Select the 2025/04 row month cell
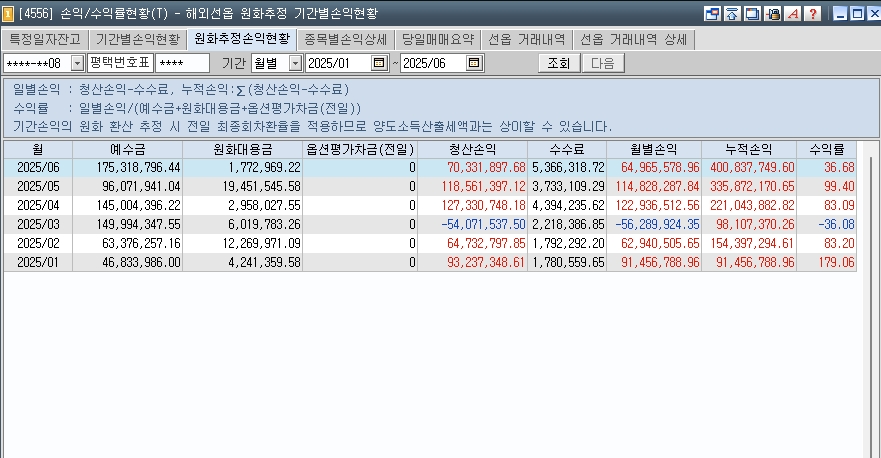This screenshot has height=458, width=881. point(38,206)
